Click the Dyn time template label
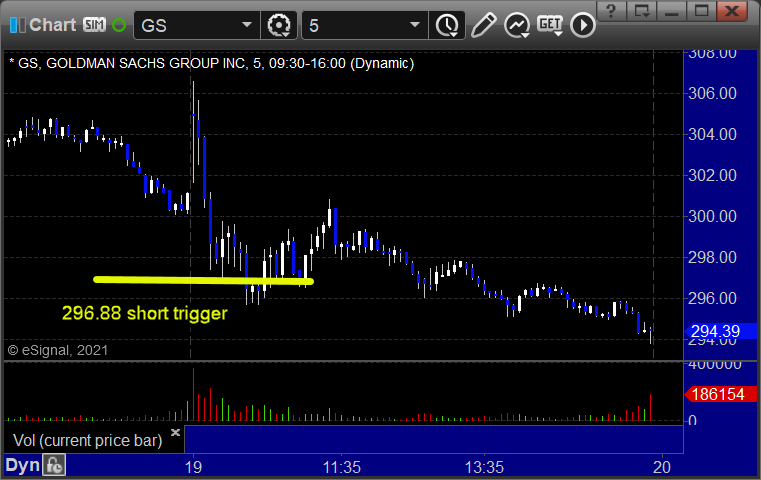This screenshot has width=761, height=480. [22, 465]
